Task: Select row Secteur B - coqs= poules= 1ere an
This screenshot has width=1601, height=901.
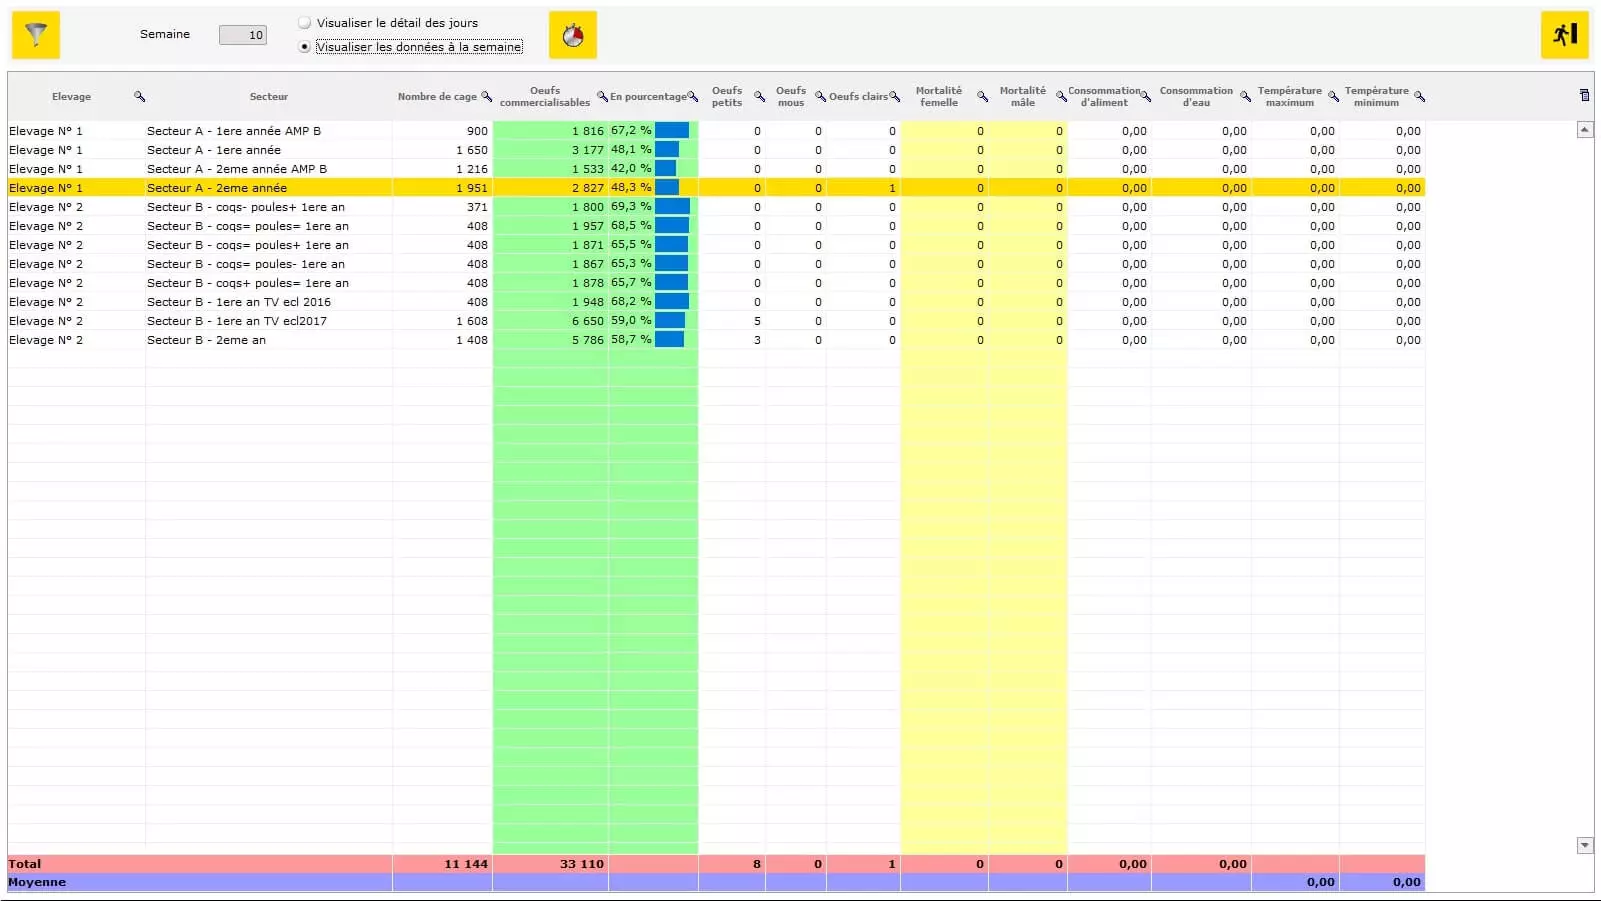Action: coord(716,226)
